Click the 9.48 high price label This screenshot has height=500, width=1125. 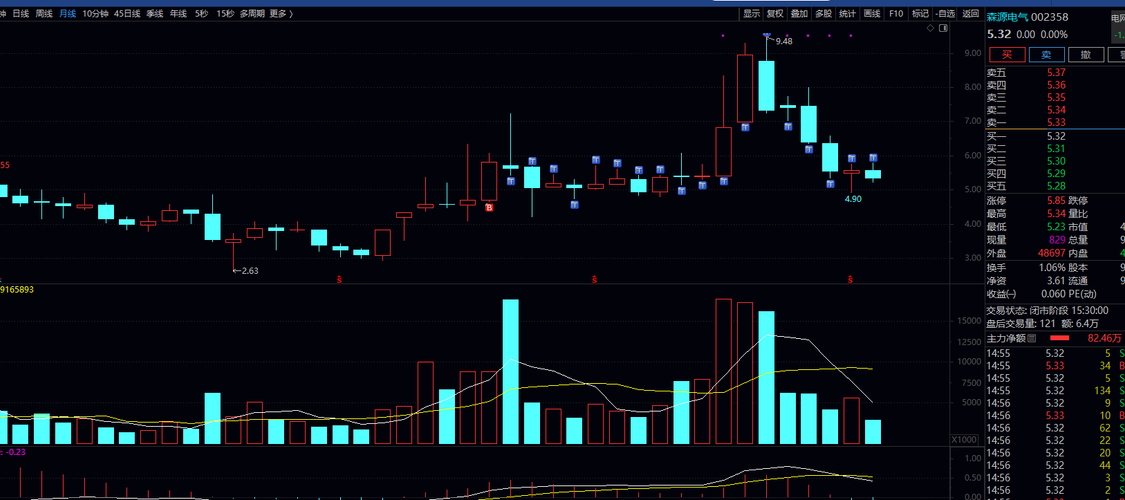pyautogui.click(x=784, y=42)
